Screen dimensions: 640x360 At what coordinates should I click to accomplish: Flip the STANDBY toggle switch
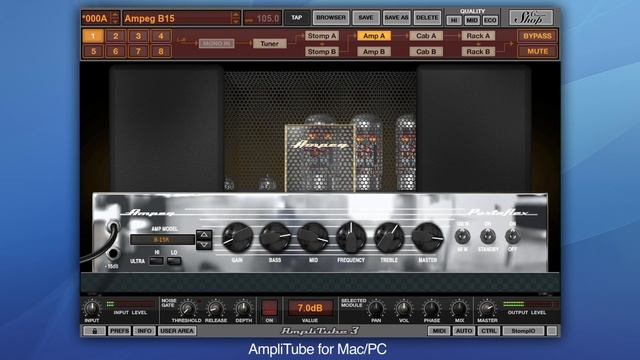(488, 236)
